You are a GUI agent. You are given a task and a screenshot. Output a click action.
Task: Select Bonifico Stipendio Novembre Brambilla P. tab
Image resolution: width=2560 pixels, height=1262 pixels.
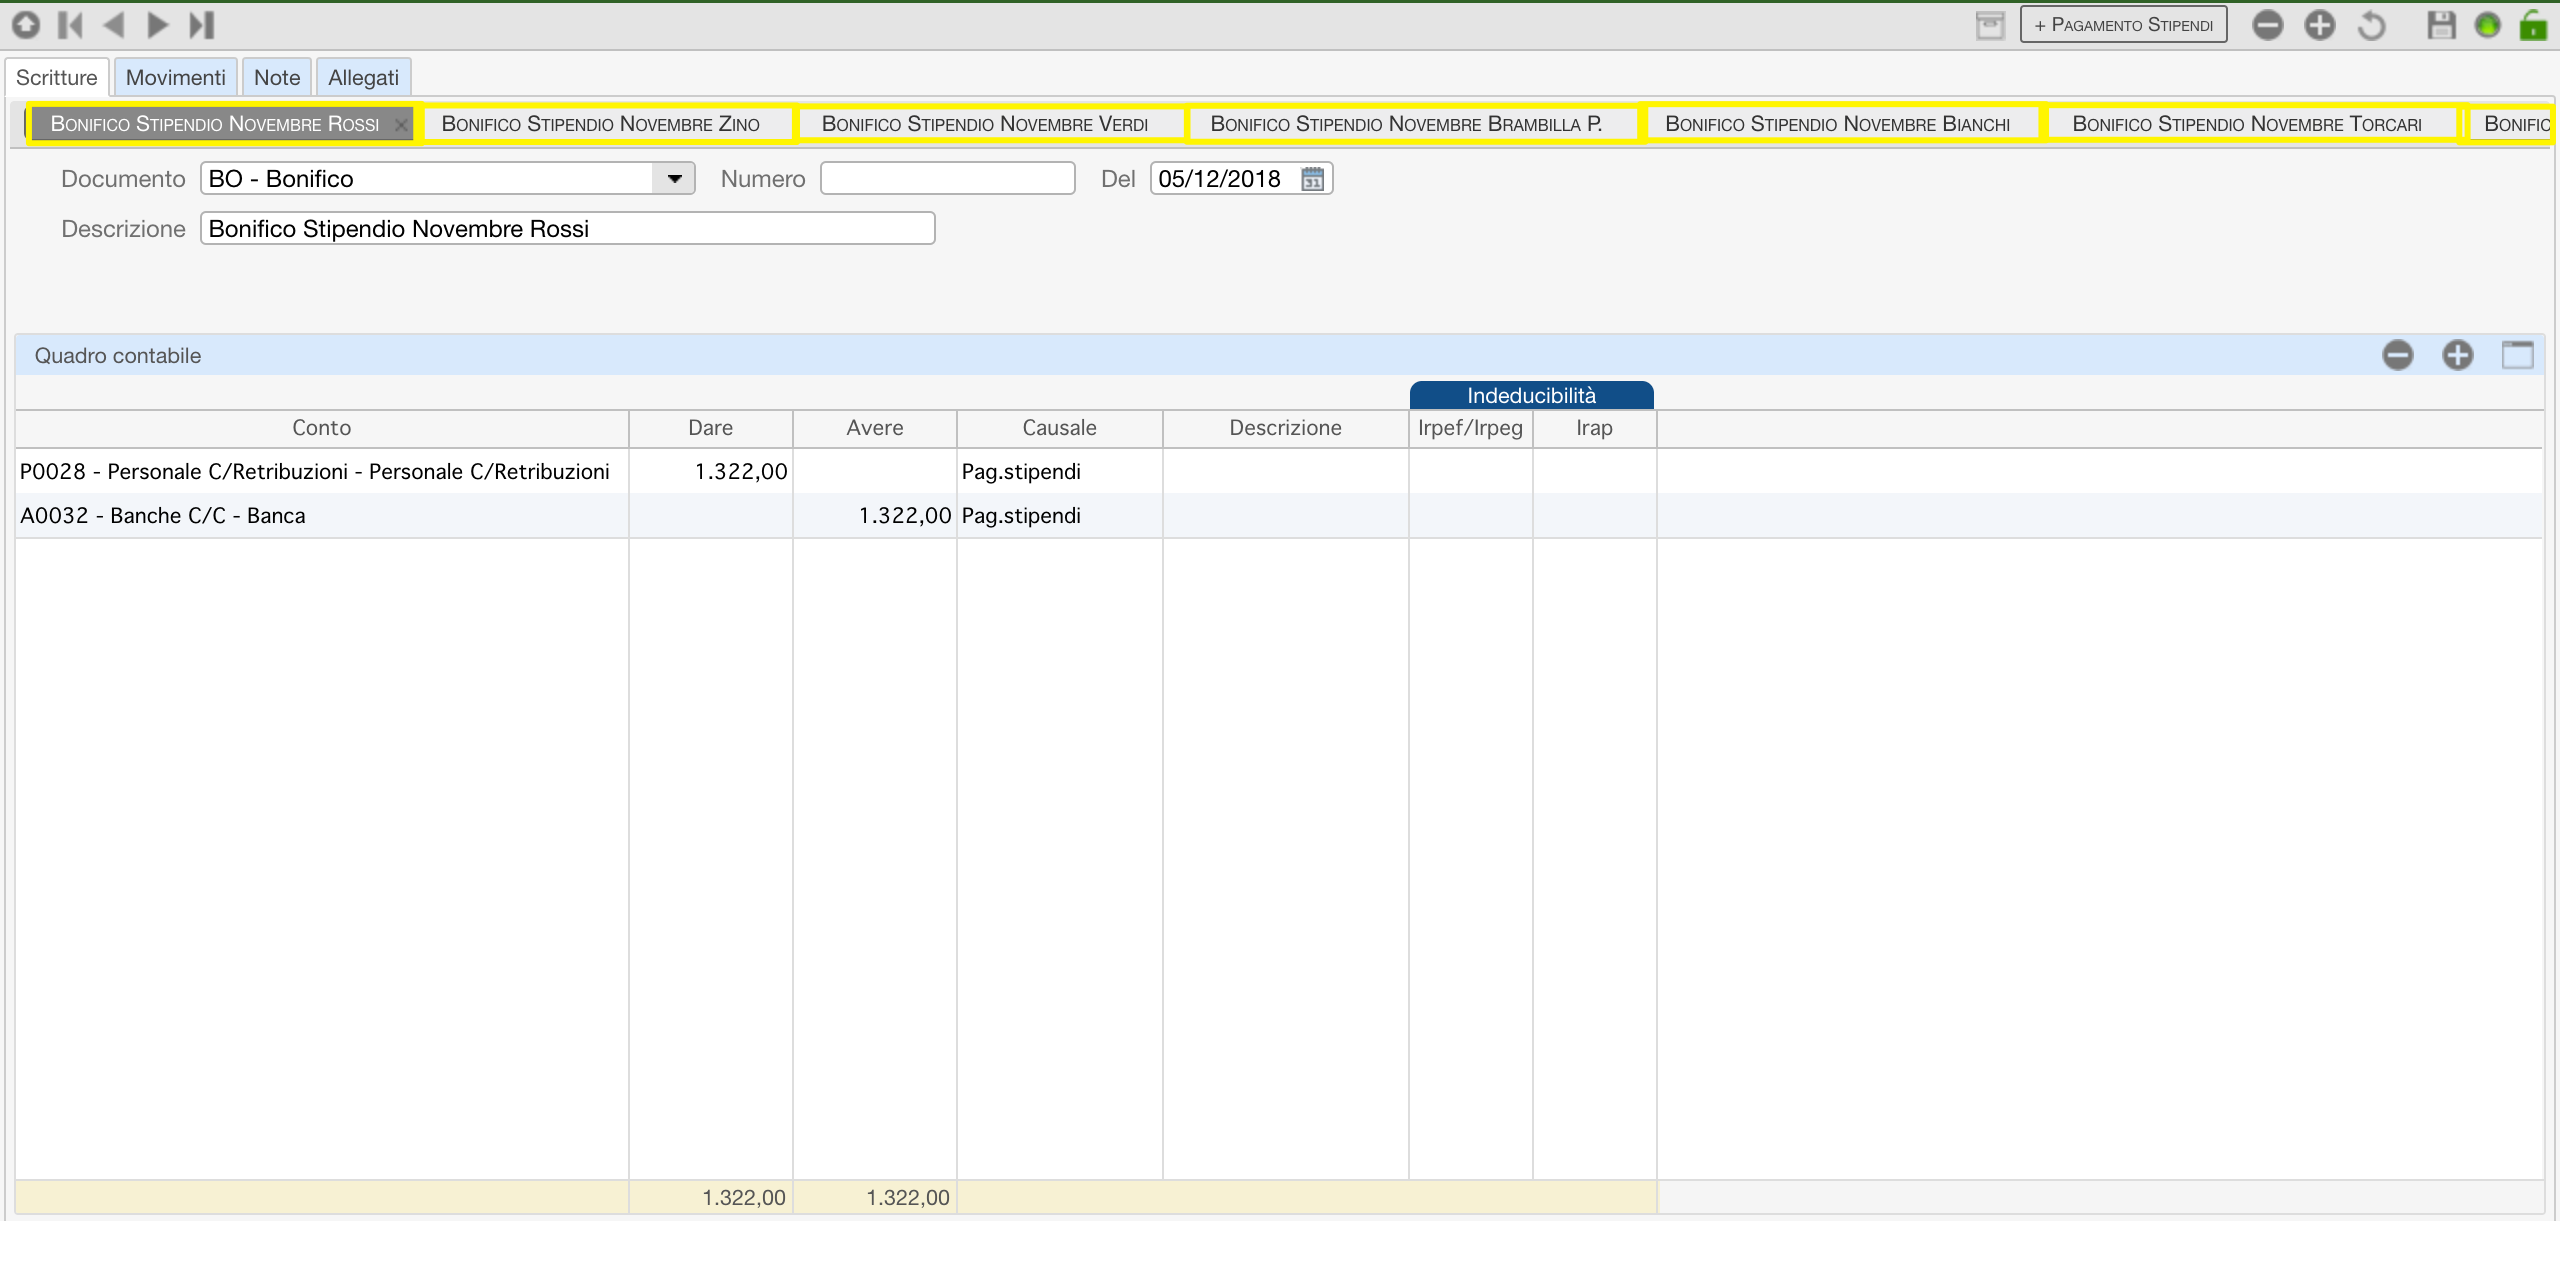[x=1406, y=123]
